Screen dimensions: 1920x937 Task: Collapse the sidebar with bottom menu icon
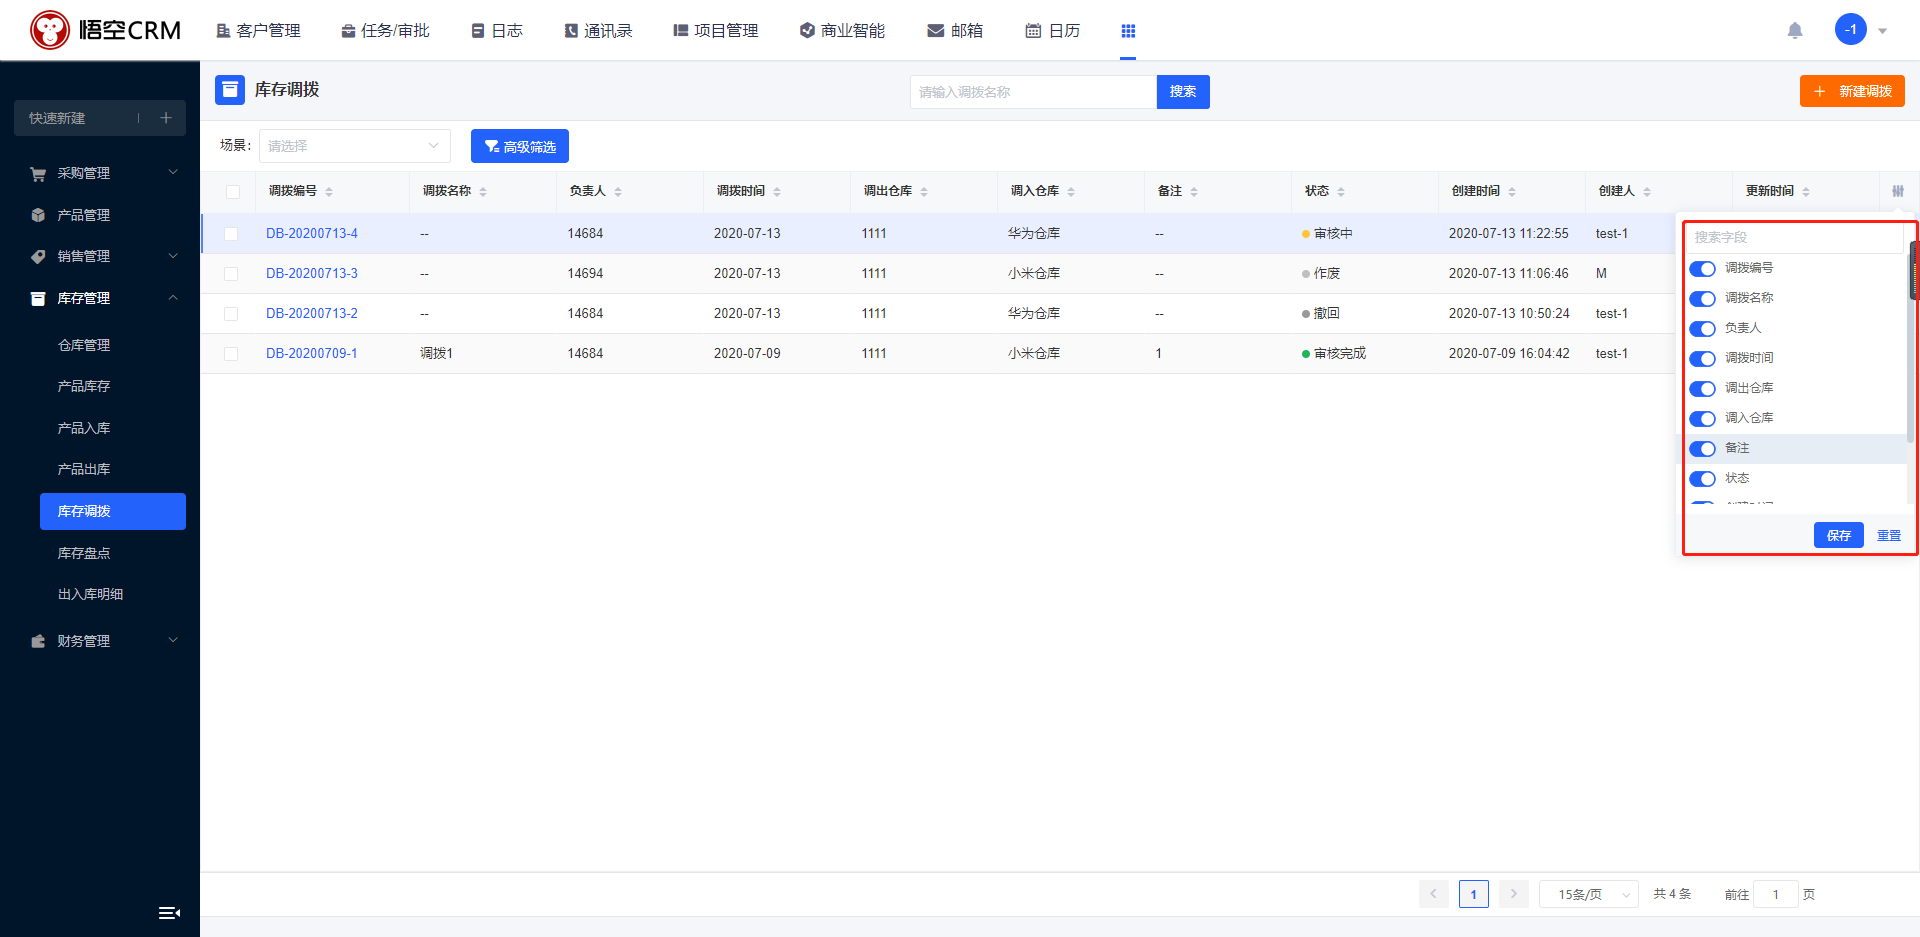[169, 912]
